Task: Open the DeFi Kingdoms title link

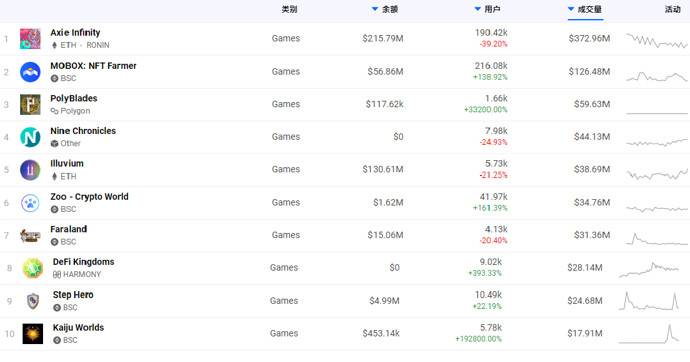Action: point(84,262)
